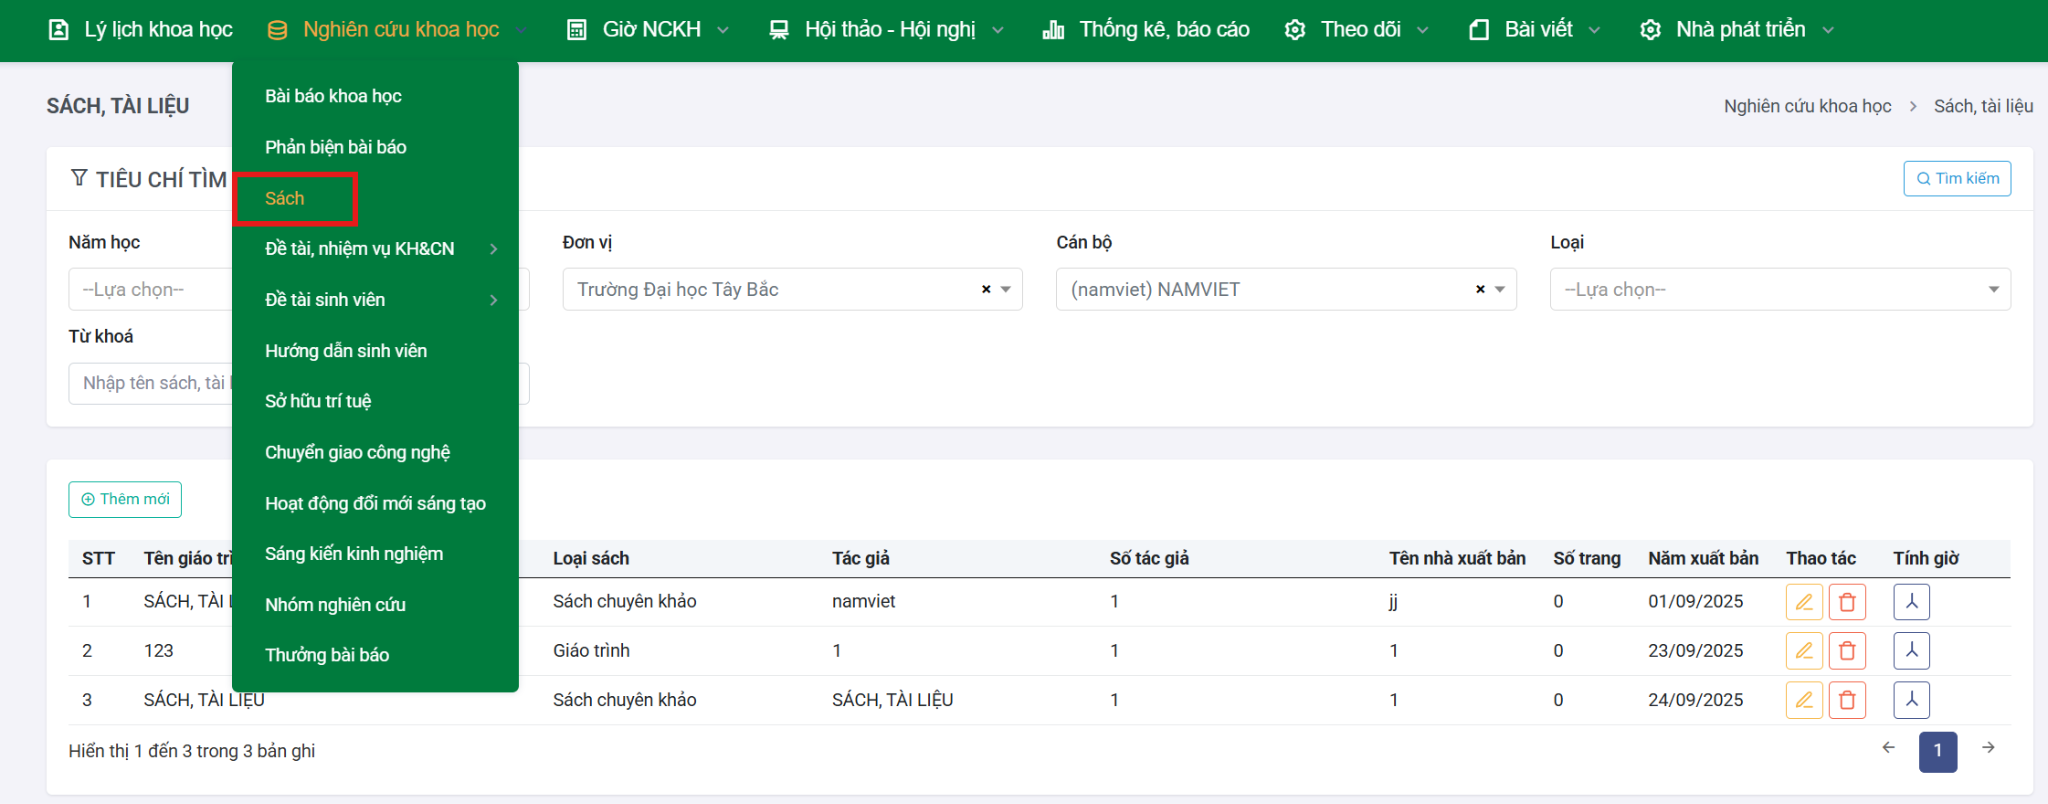Click the breadcrumb chevron before Sách, tài liệu
Screen dimensions: 2048x804
[x=1912, y=106]
